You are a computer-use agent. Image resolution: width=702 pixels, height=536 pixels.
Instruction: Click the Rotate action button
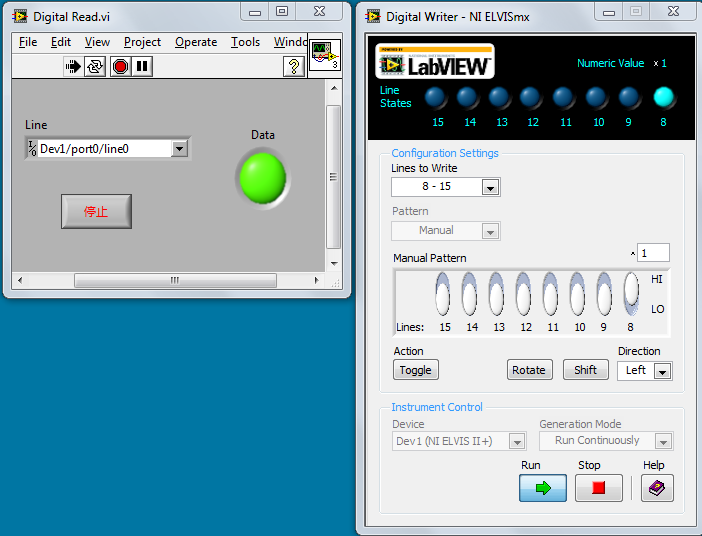click(x=529, y=370)
